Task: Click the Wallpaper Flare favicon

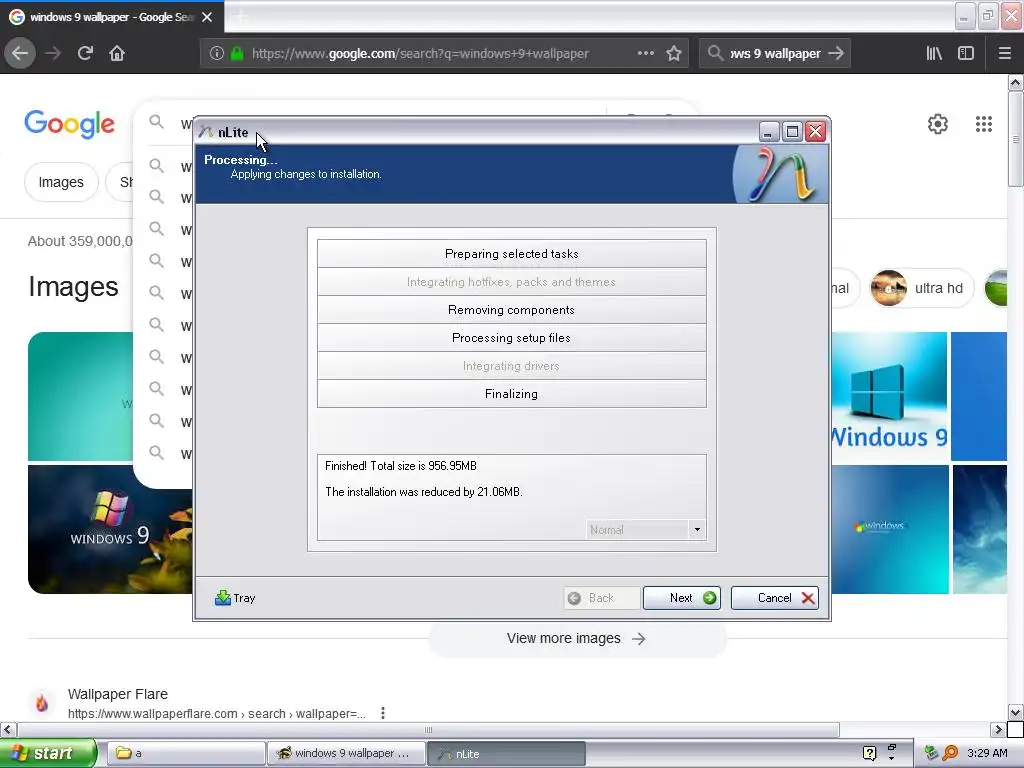Action: tap(42, 703)
